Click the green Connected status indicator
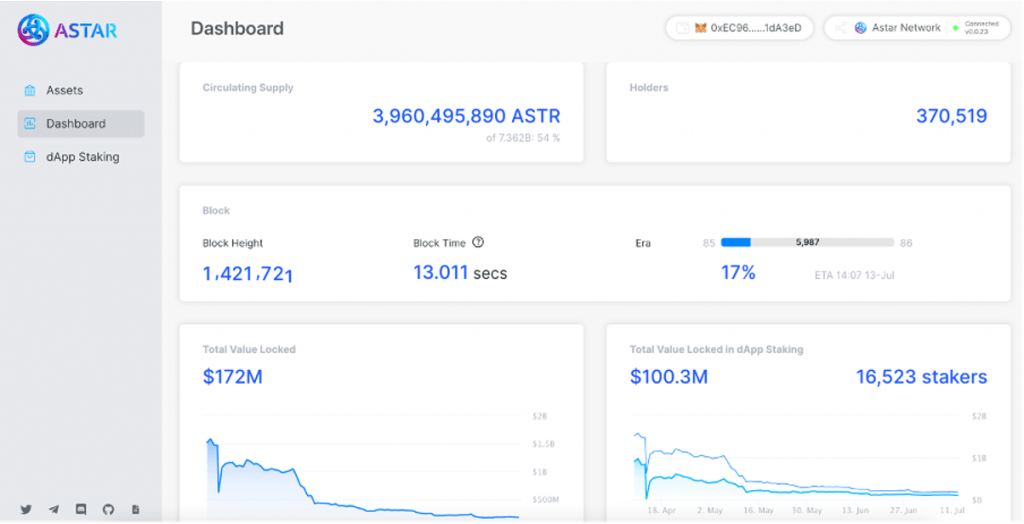Screen dimensions: 1024x524 tap(956, 28)
